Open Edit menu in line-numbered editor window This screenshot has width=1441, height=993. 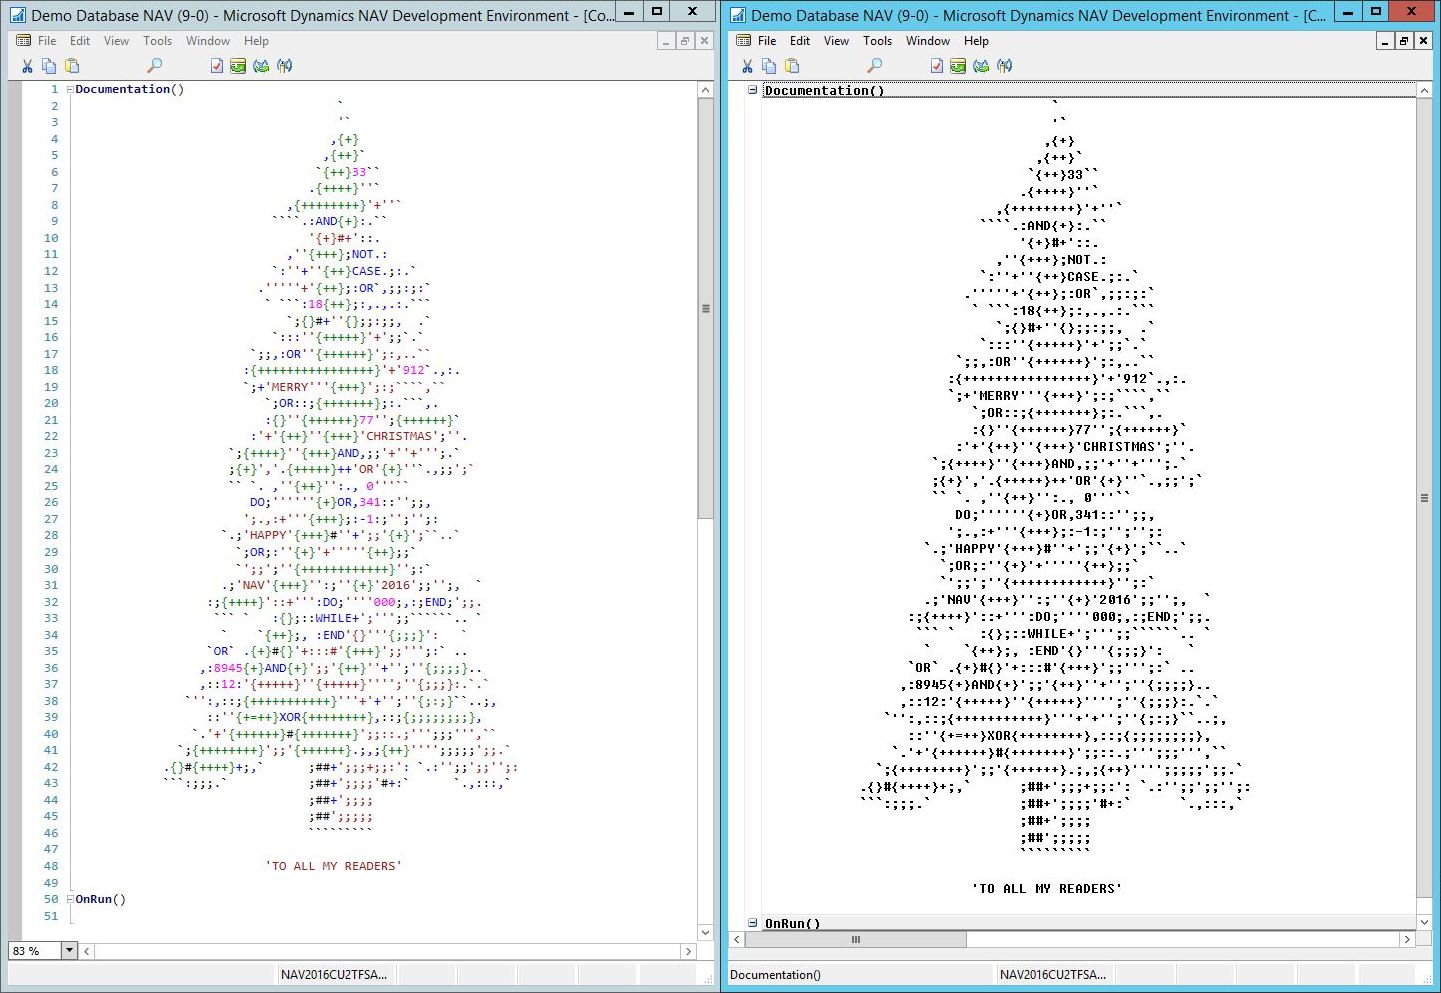(80, 41)
